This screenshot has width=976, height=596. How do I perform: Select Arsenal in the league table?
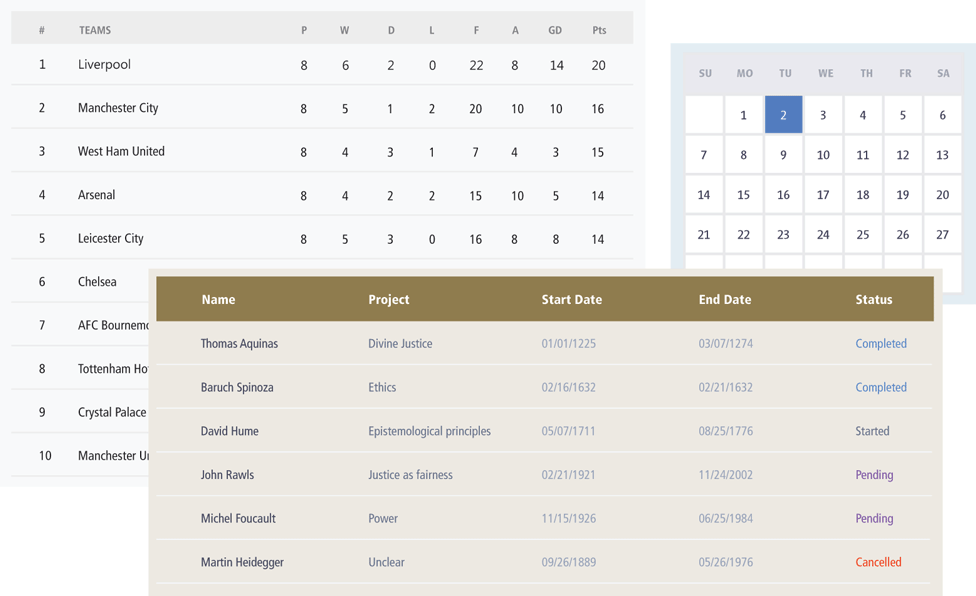[x=97, y=195]
